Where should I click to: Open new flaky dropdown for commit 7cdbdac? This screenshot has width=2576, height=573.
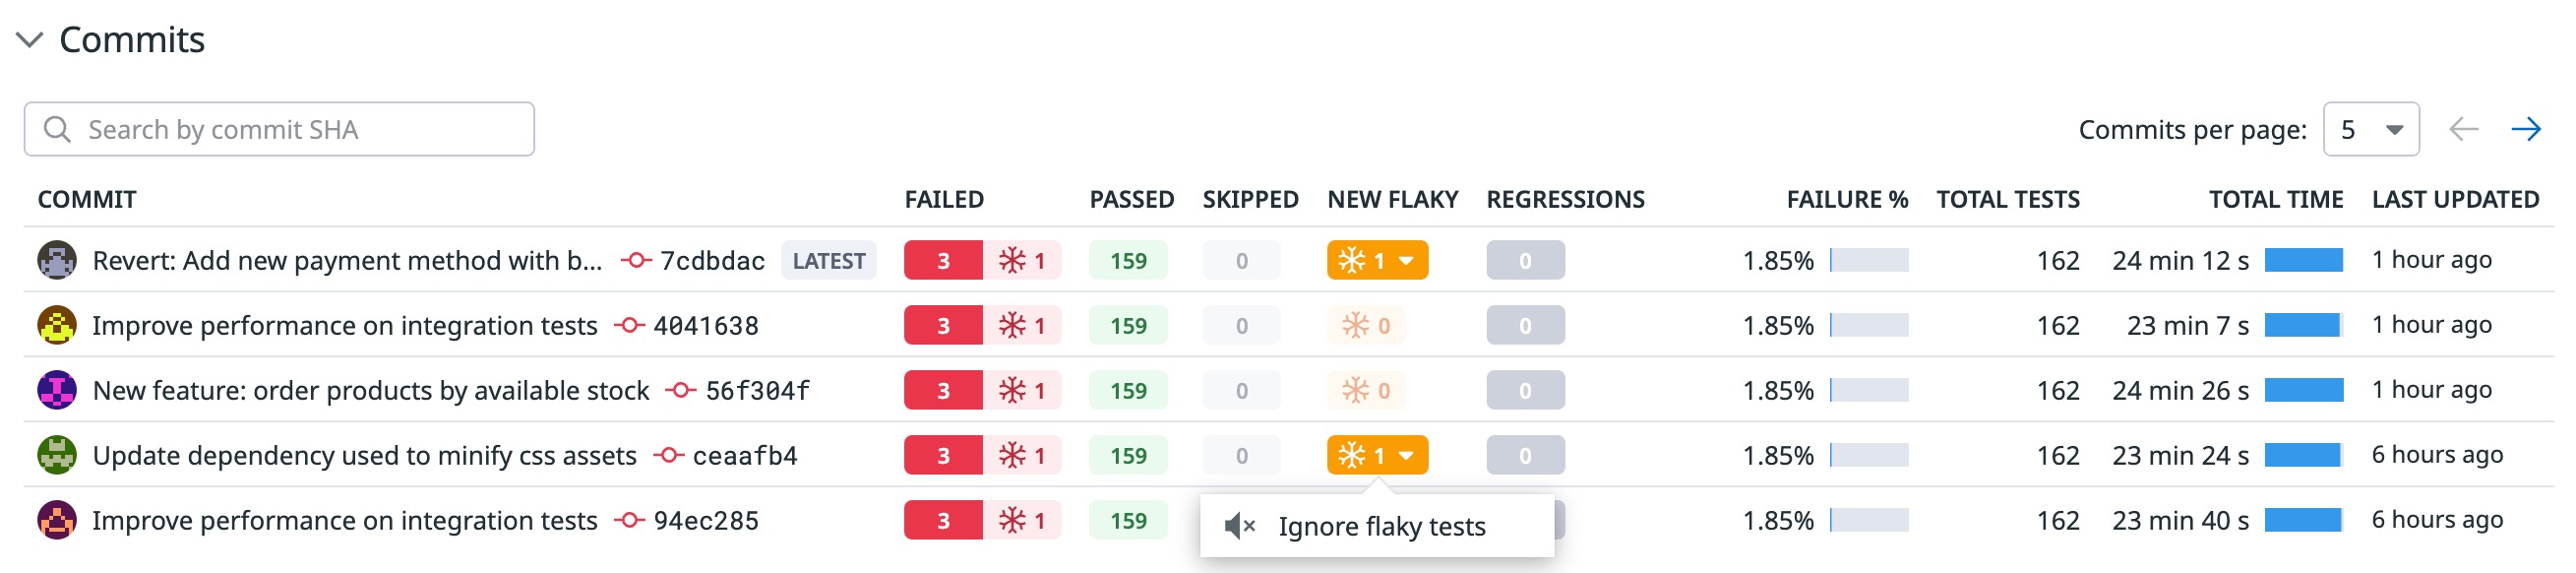coord(1377,260)
